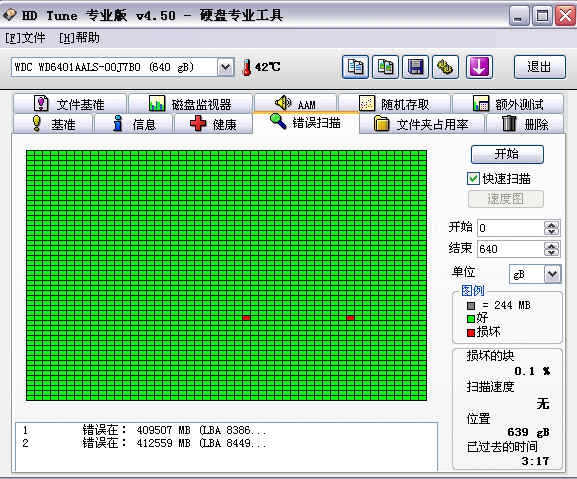
Task: Open the [F]文件 menu
Action: click(25, 38)
